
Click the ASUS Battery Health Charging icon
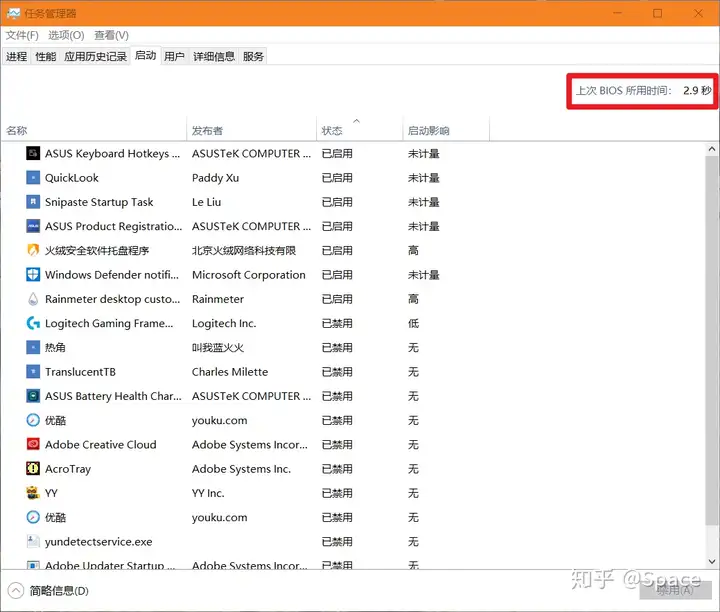click(33, 396)
